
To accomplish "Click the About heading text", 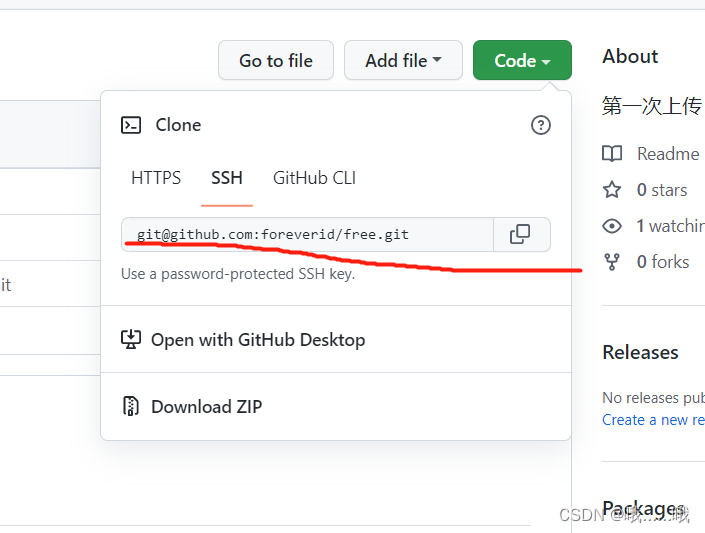I will (x=630, y=56).
